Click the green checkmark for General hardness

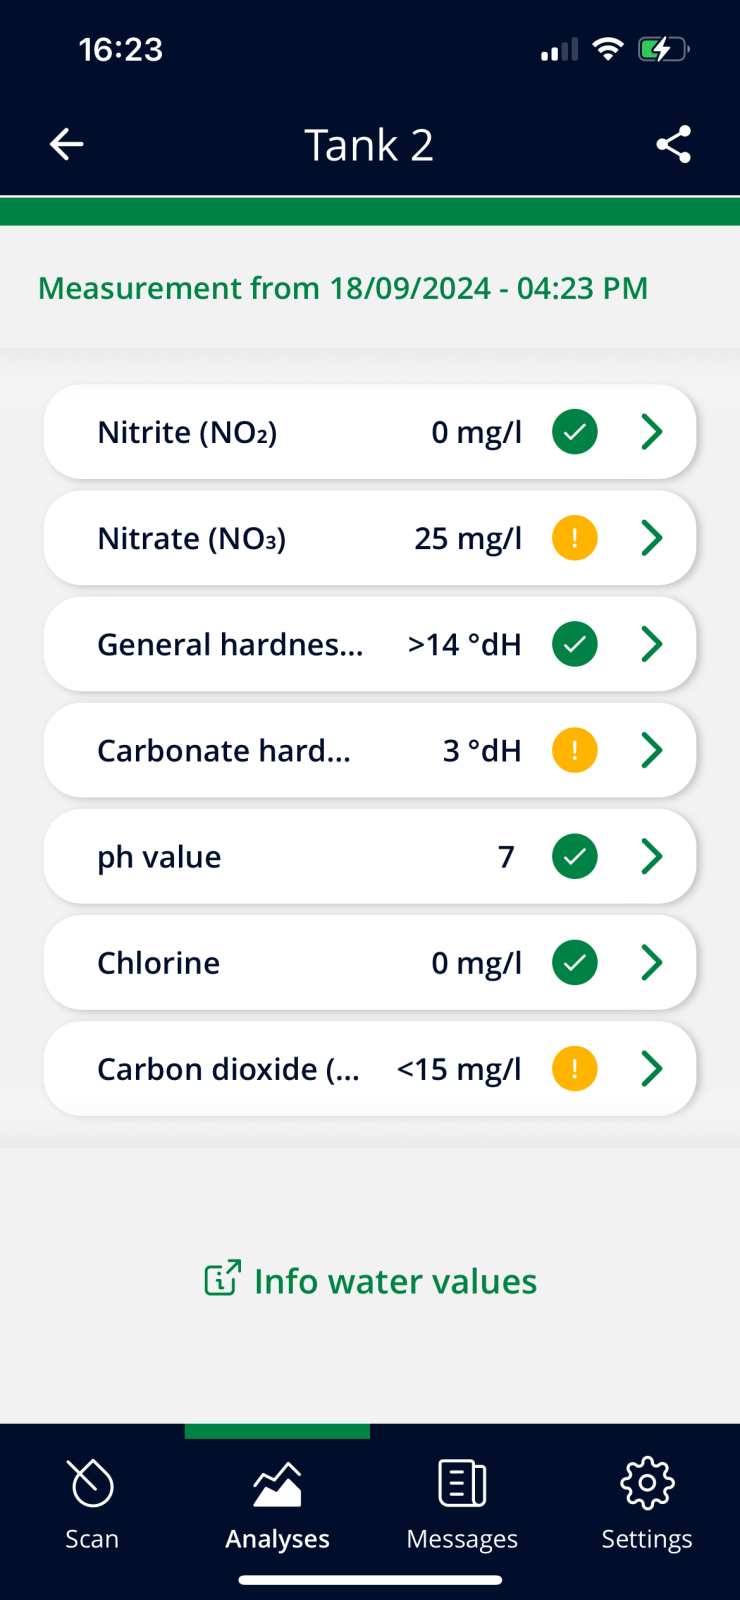coord(575,644)
